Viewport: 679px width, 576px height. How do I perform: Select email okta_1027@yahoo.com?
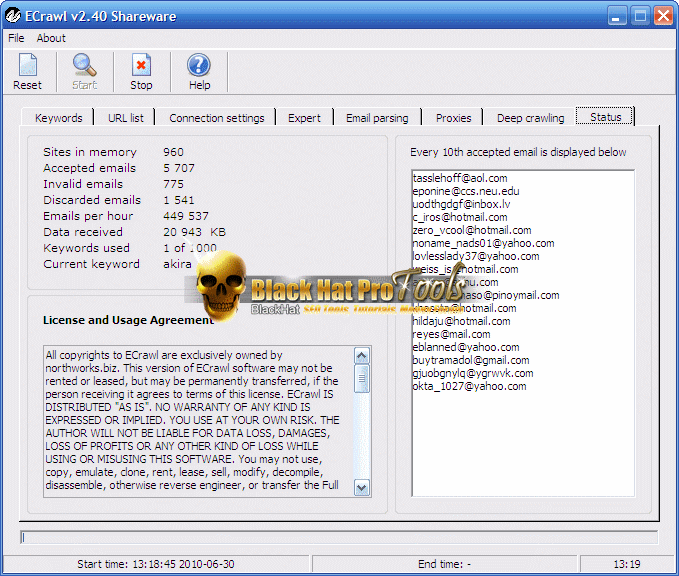[469, 386]
